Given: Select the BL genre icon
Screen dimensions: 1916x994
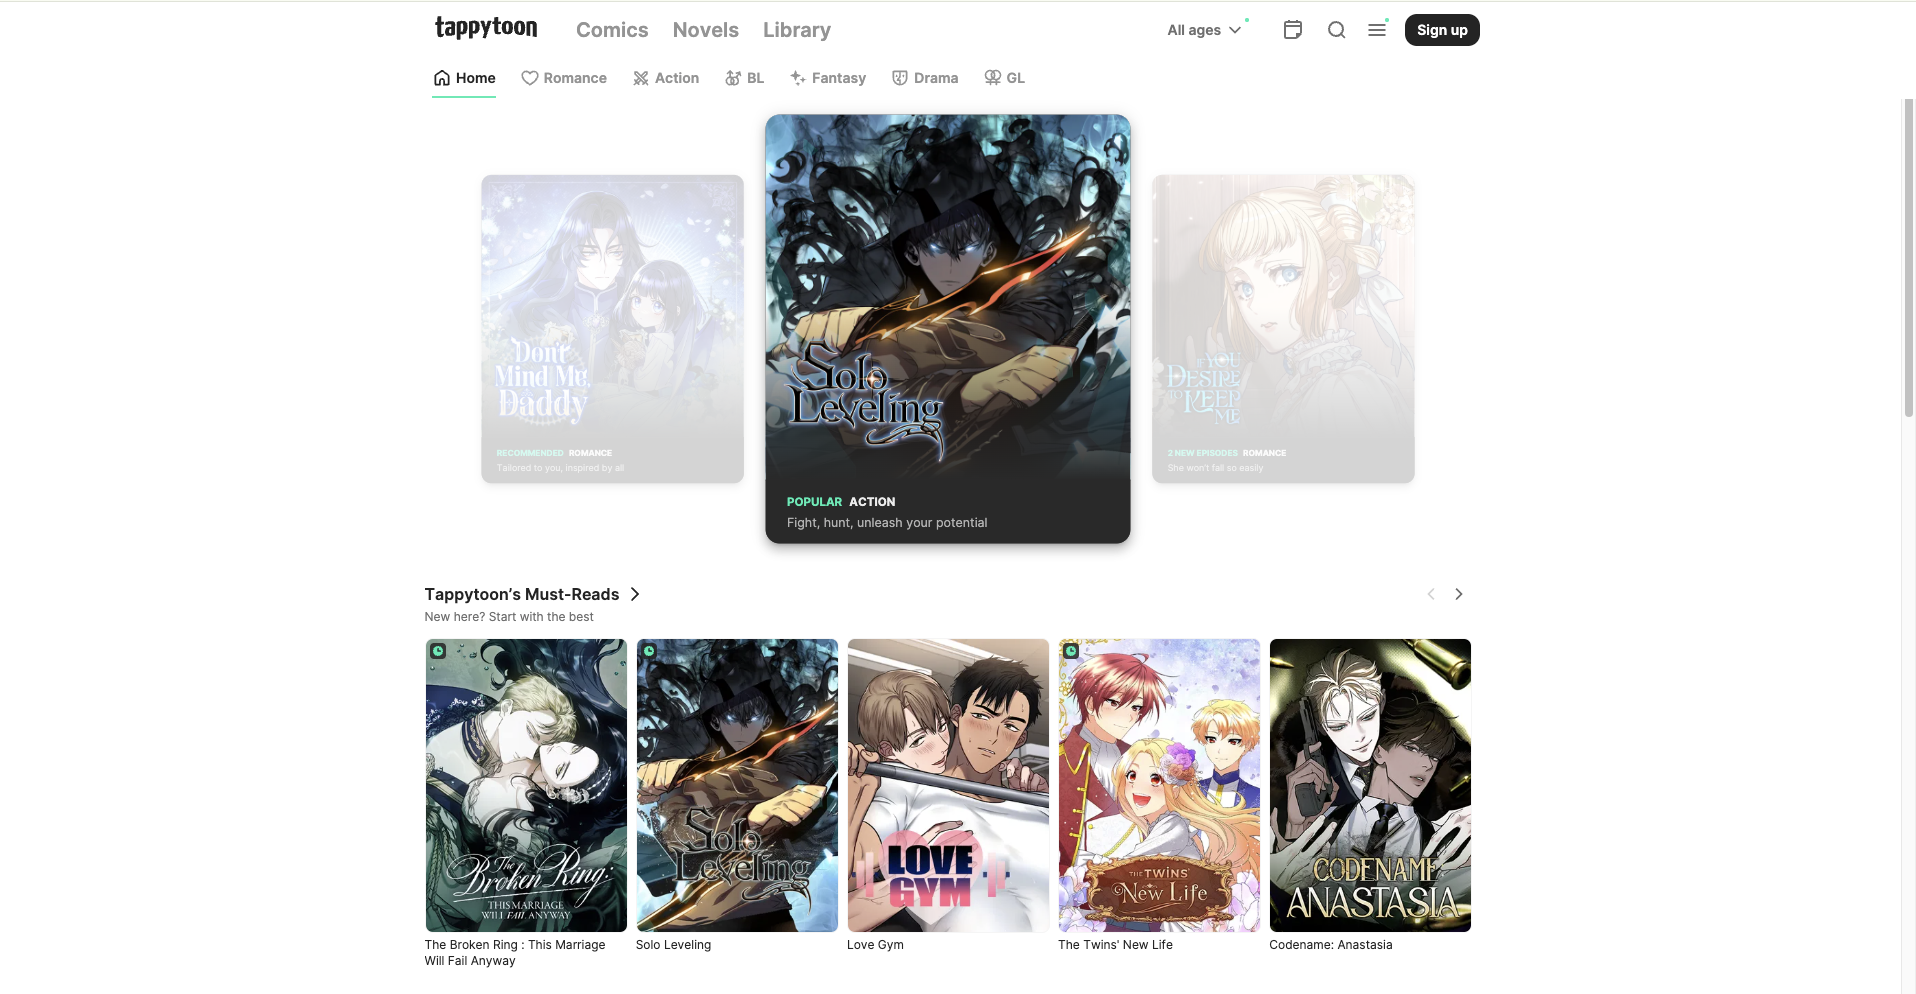Looking at the screenshot, I should pos(733,77).
